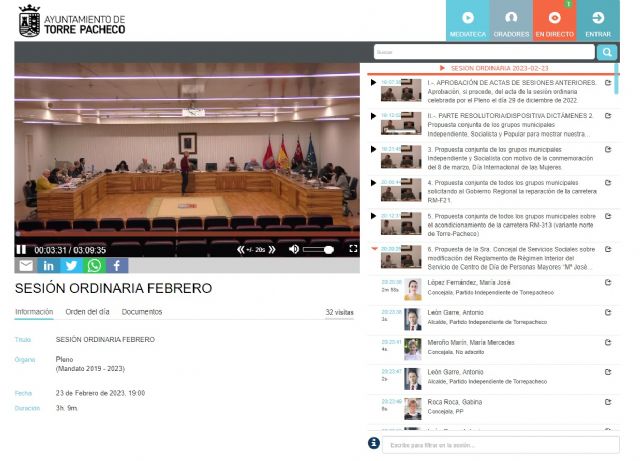Share the session on LinkedIn
This screenshot has height=461, width=640.
48,266
